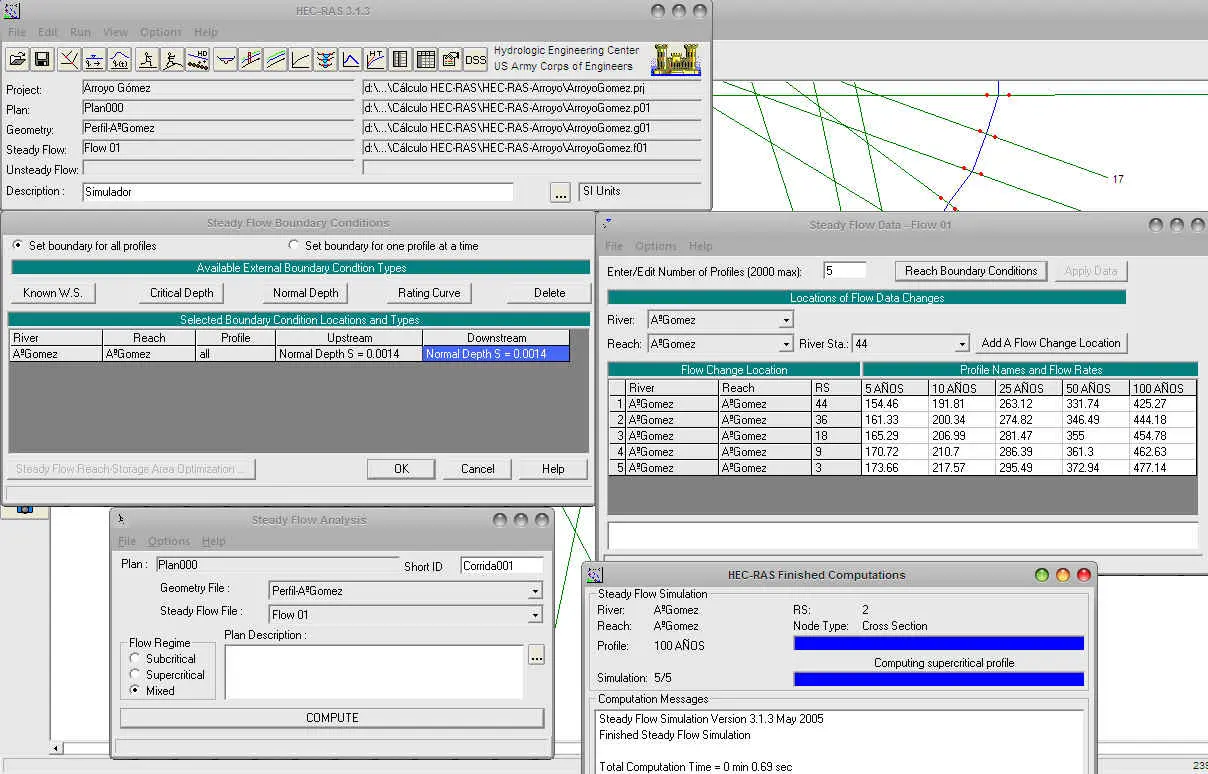Viewport: 1208px width, 774px height.
Task: Save project using the floppy disk icon
Action: tap(42, 59)
